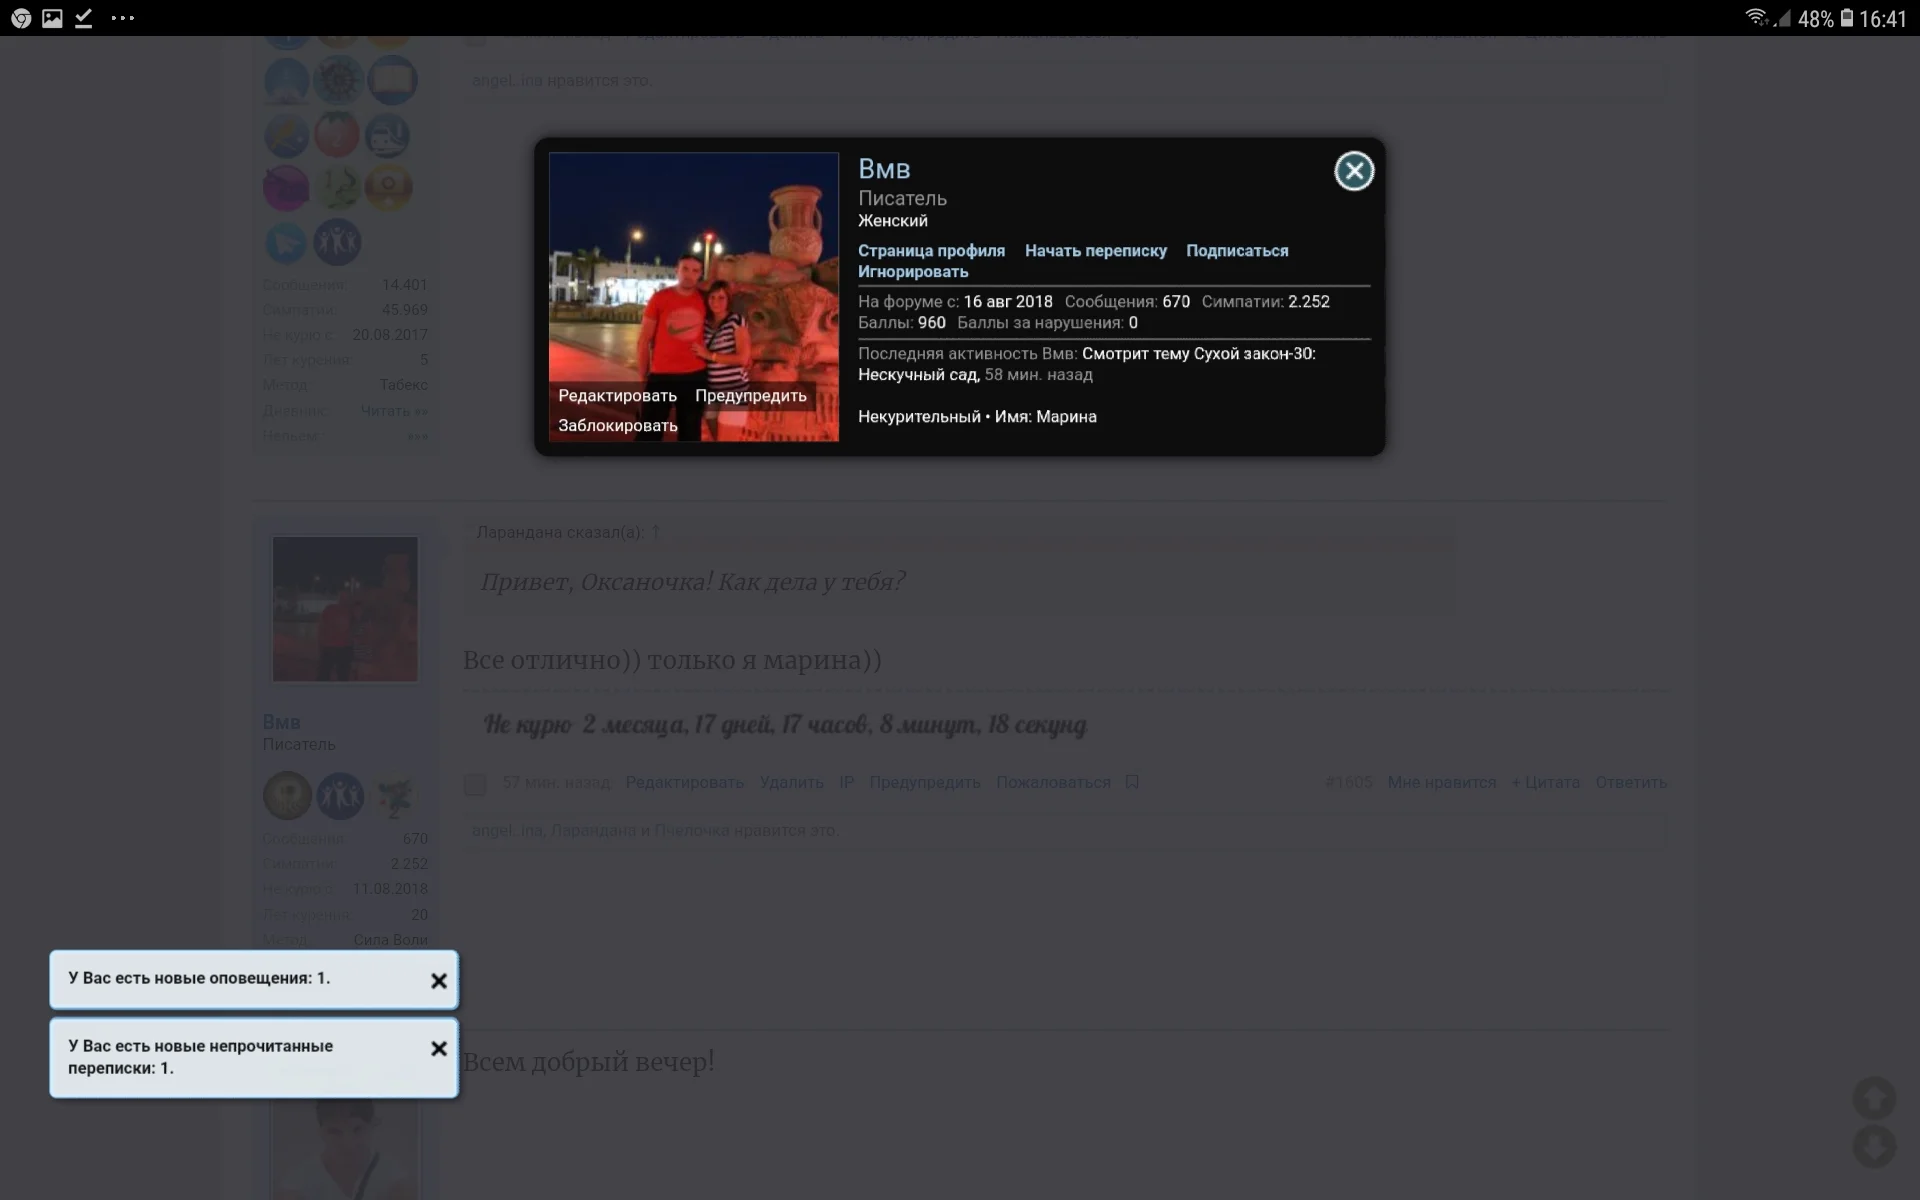Expand the »»» entry next to Непьём
The height and width of the screenshot is (1200, 1920).
coord(418,436)
